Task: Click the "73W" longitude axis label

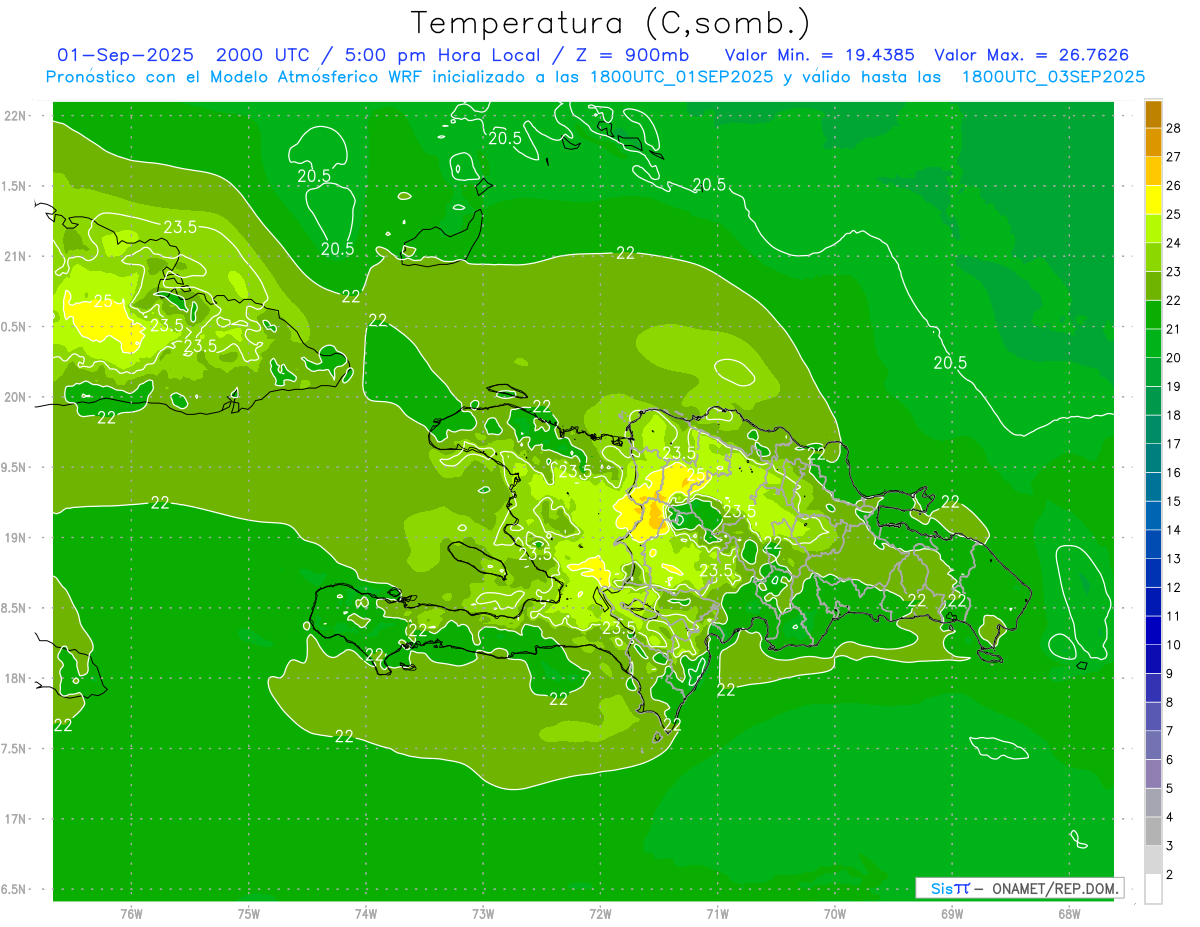Action: click(x=483, y=914)
